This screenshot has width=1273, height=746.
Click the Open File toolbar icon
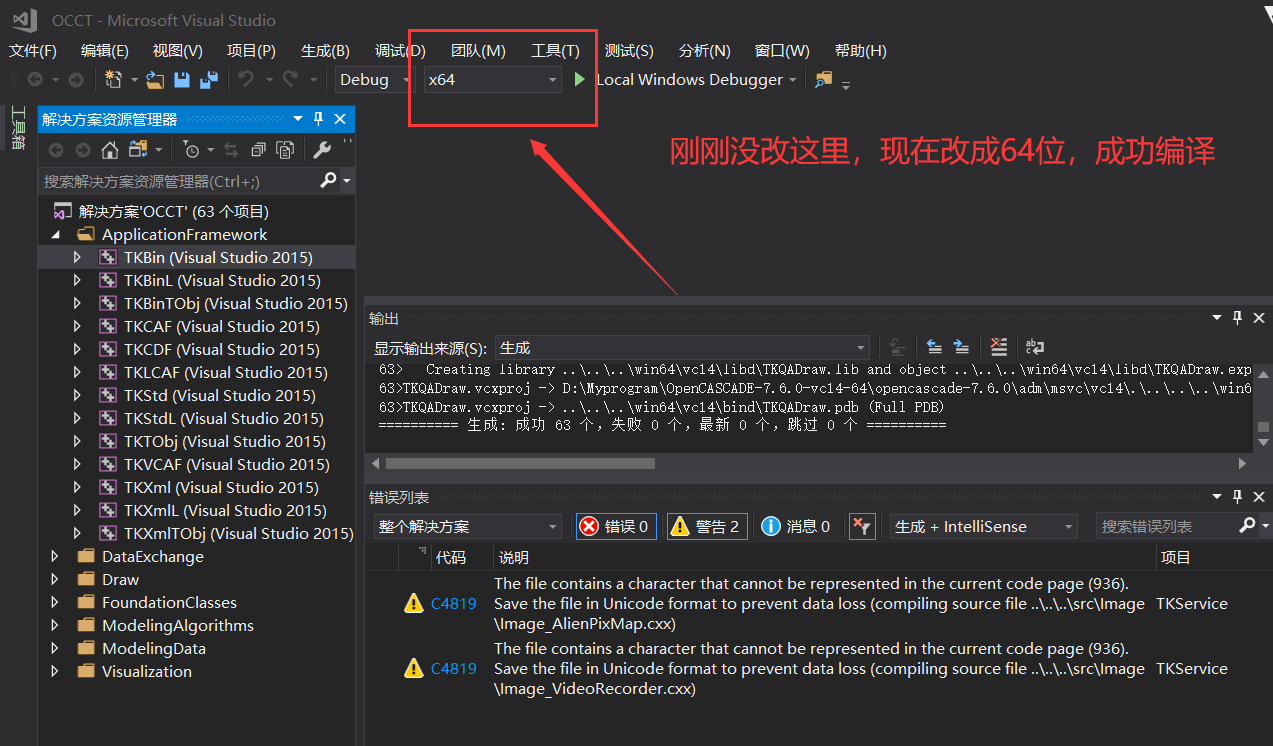(155, 80)
